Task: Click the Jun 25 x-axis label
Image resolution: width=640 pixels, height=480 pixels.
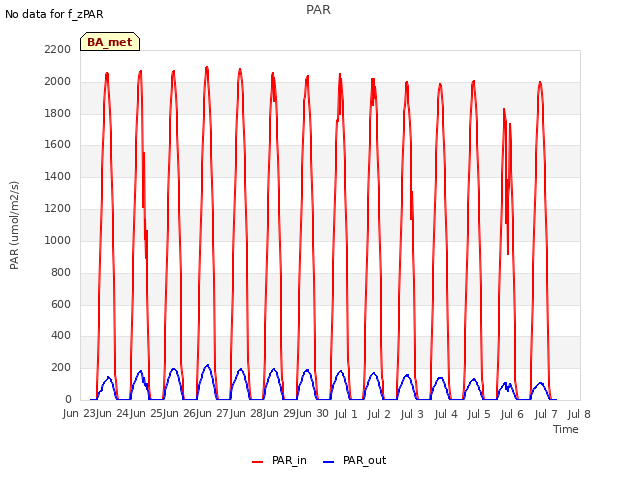Action: click(147, 414)
